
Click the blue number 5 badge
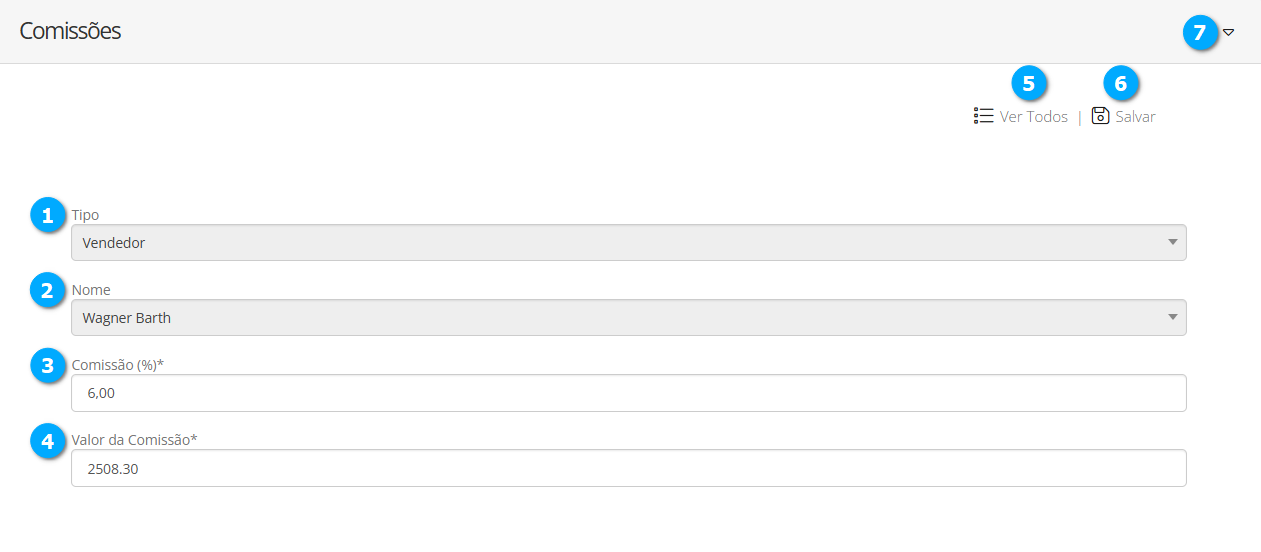tap(1029, 82)
